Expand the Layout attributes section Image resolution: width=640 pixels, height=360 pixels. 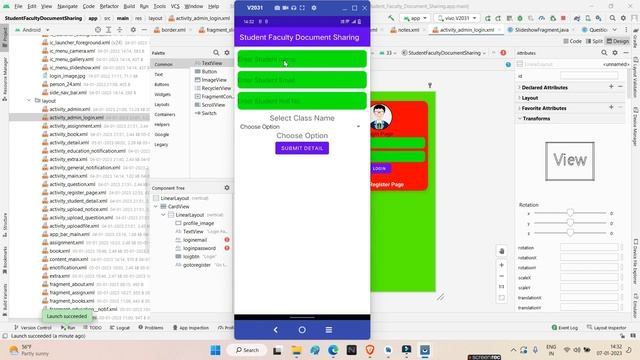519,98
